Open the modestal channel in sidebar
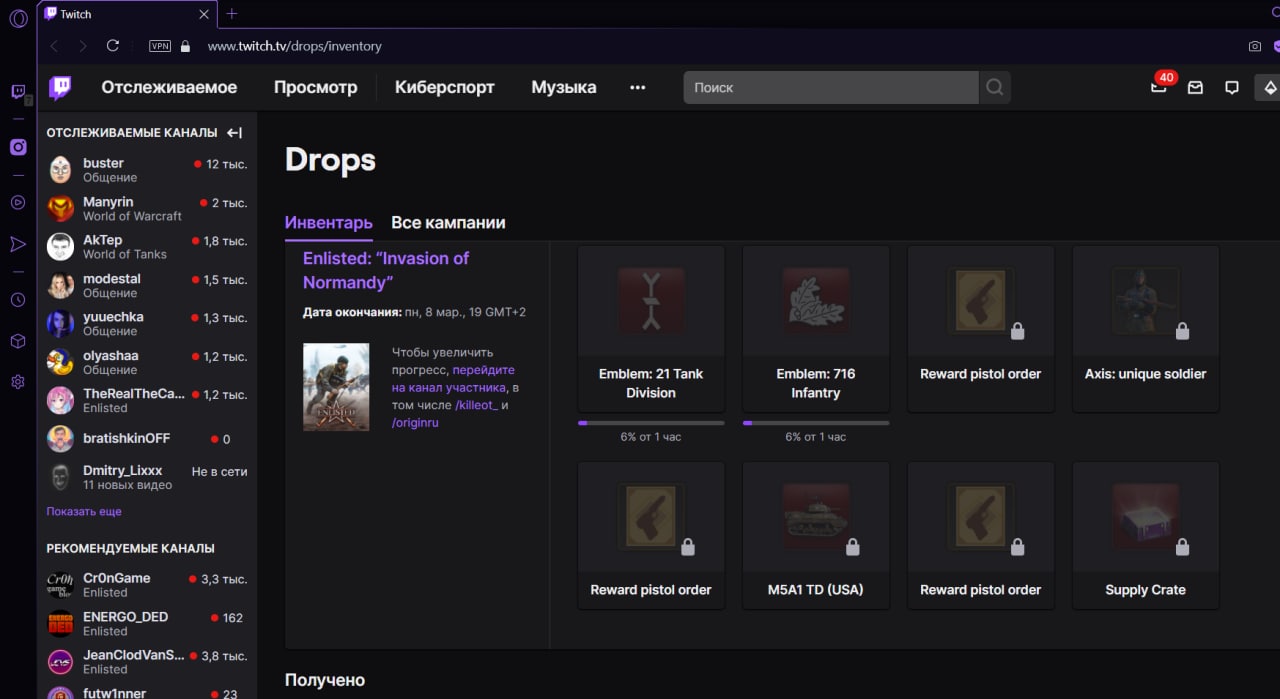 [147, 285]
